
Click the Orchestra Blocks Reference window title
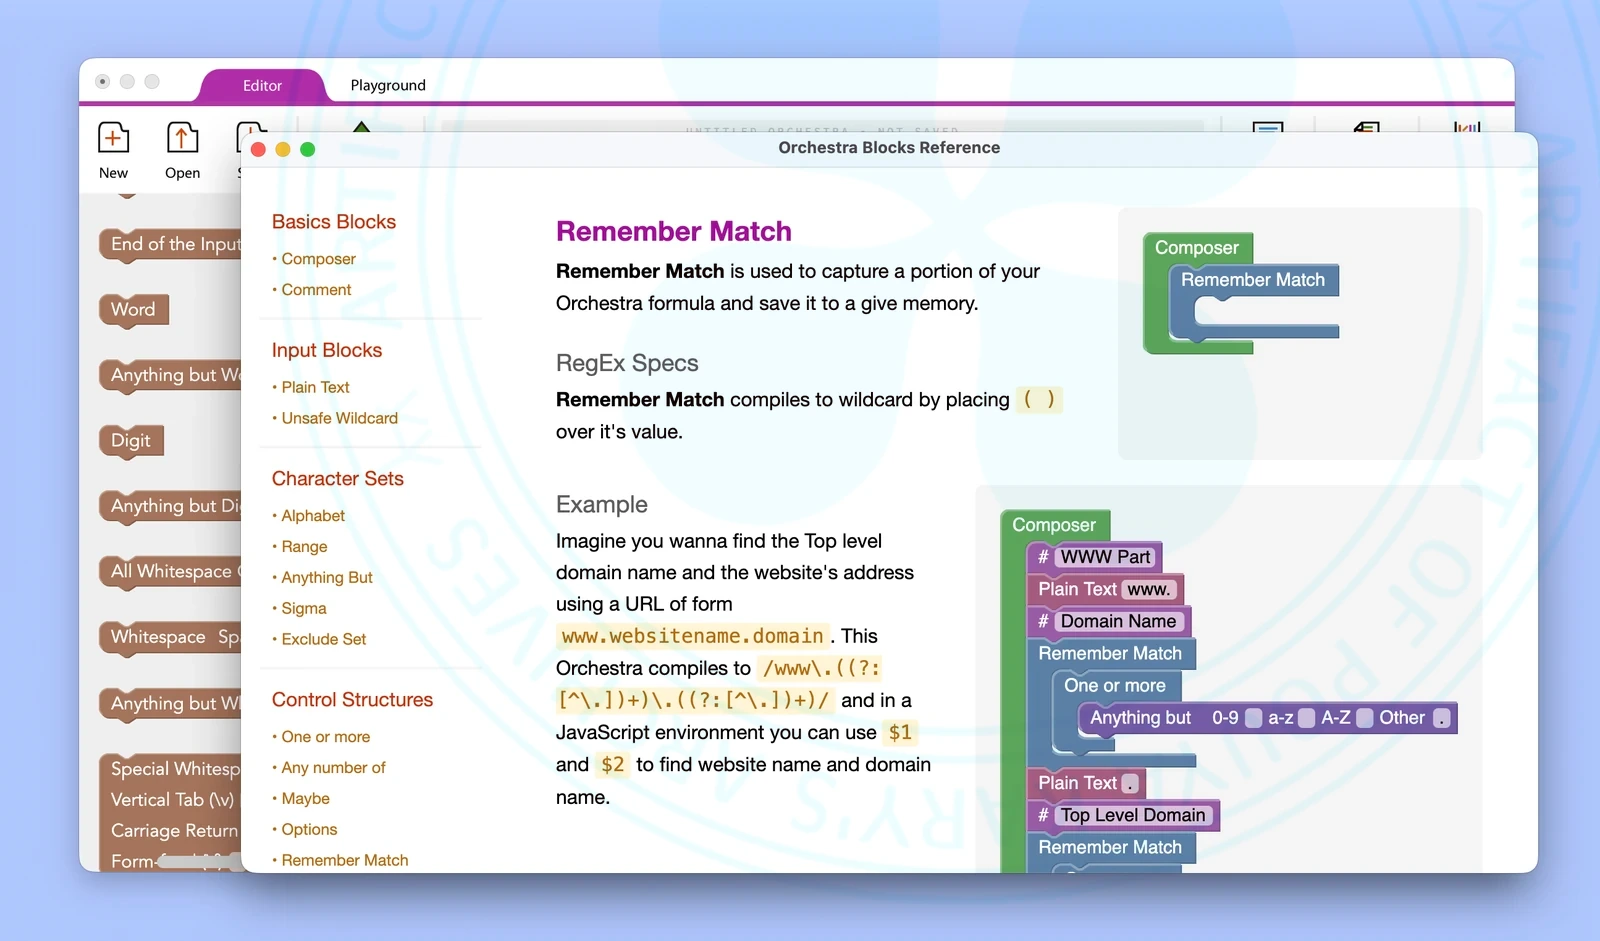(889, 148)
